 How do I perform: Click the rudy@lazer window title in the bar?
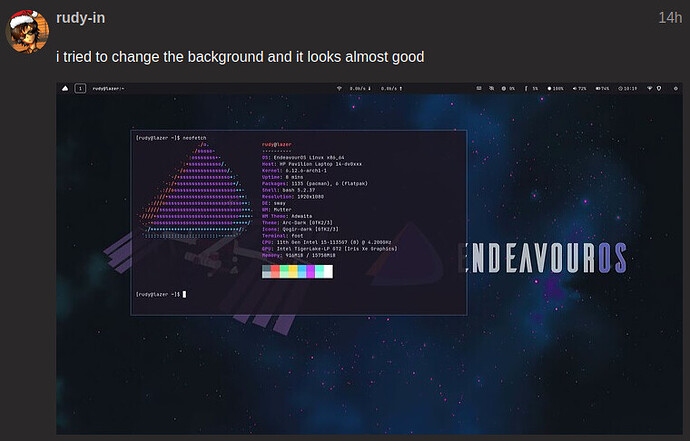108,88
